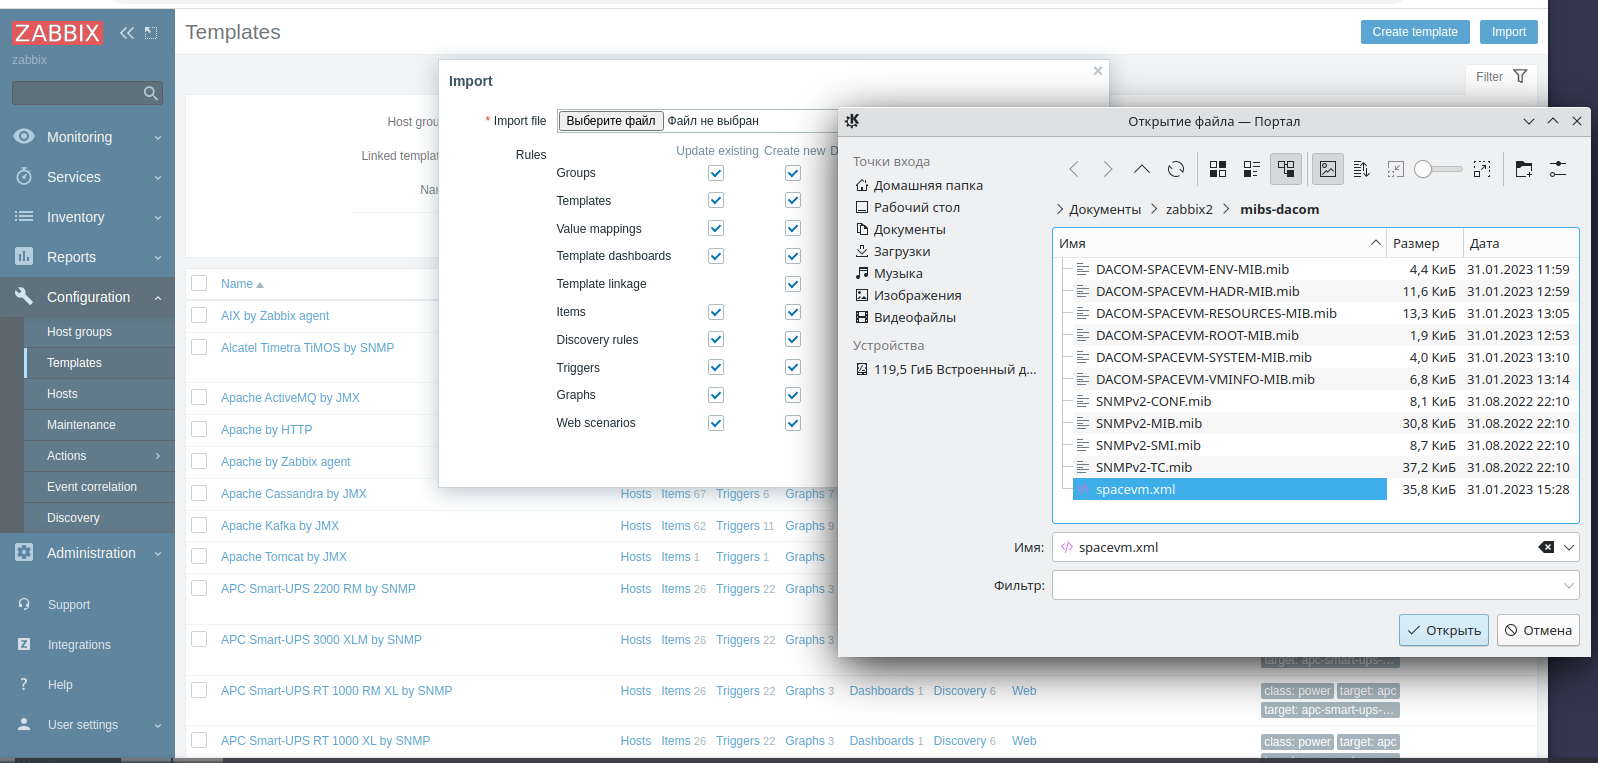Tick the Apache Tomcat by JMX checkbox
The width and height of the screenshot is (1598, 763).
tap(199, 556)
